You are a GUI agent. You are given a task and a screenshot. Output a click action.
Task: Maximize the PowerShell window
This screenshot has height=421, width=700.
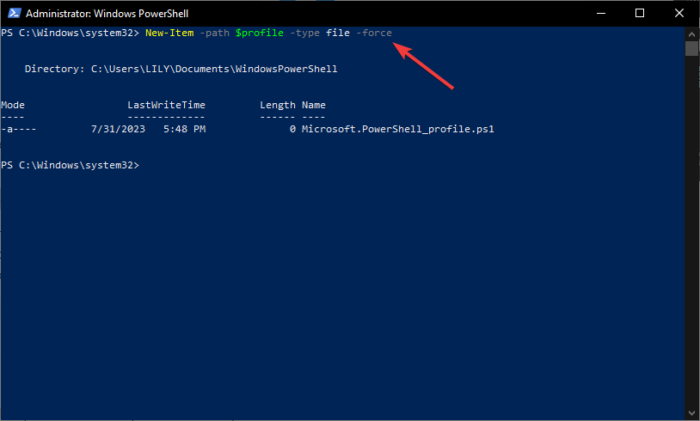click(x=639, y=13)
